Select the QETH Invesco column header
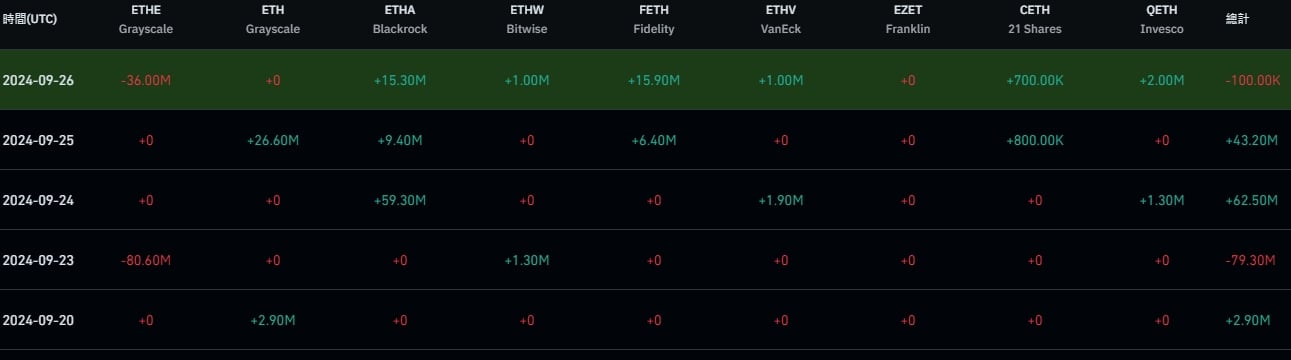Screen dimensions: 1291x360 [1161, 20]
